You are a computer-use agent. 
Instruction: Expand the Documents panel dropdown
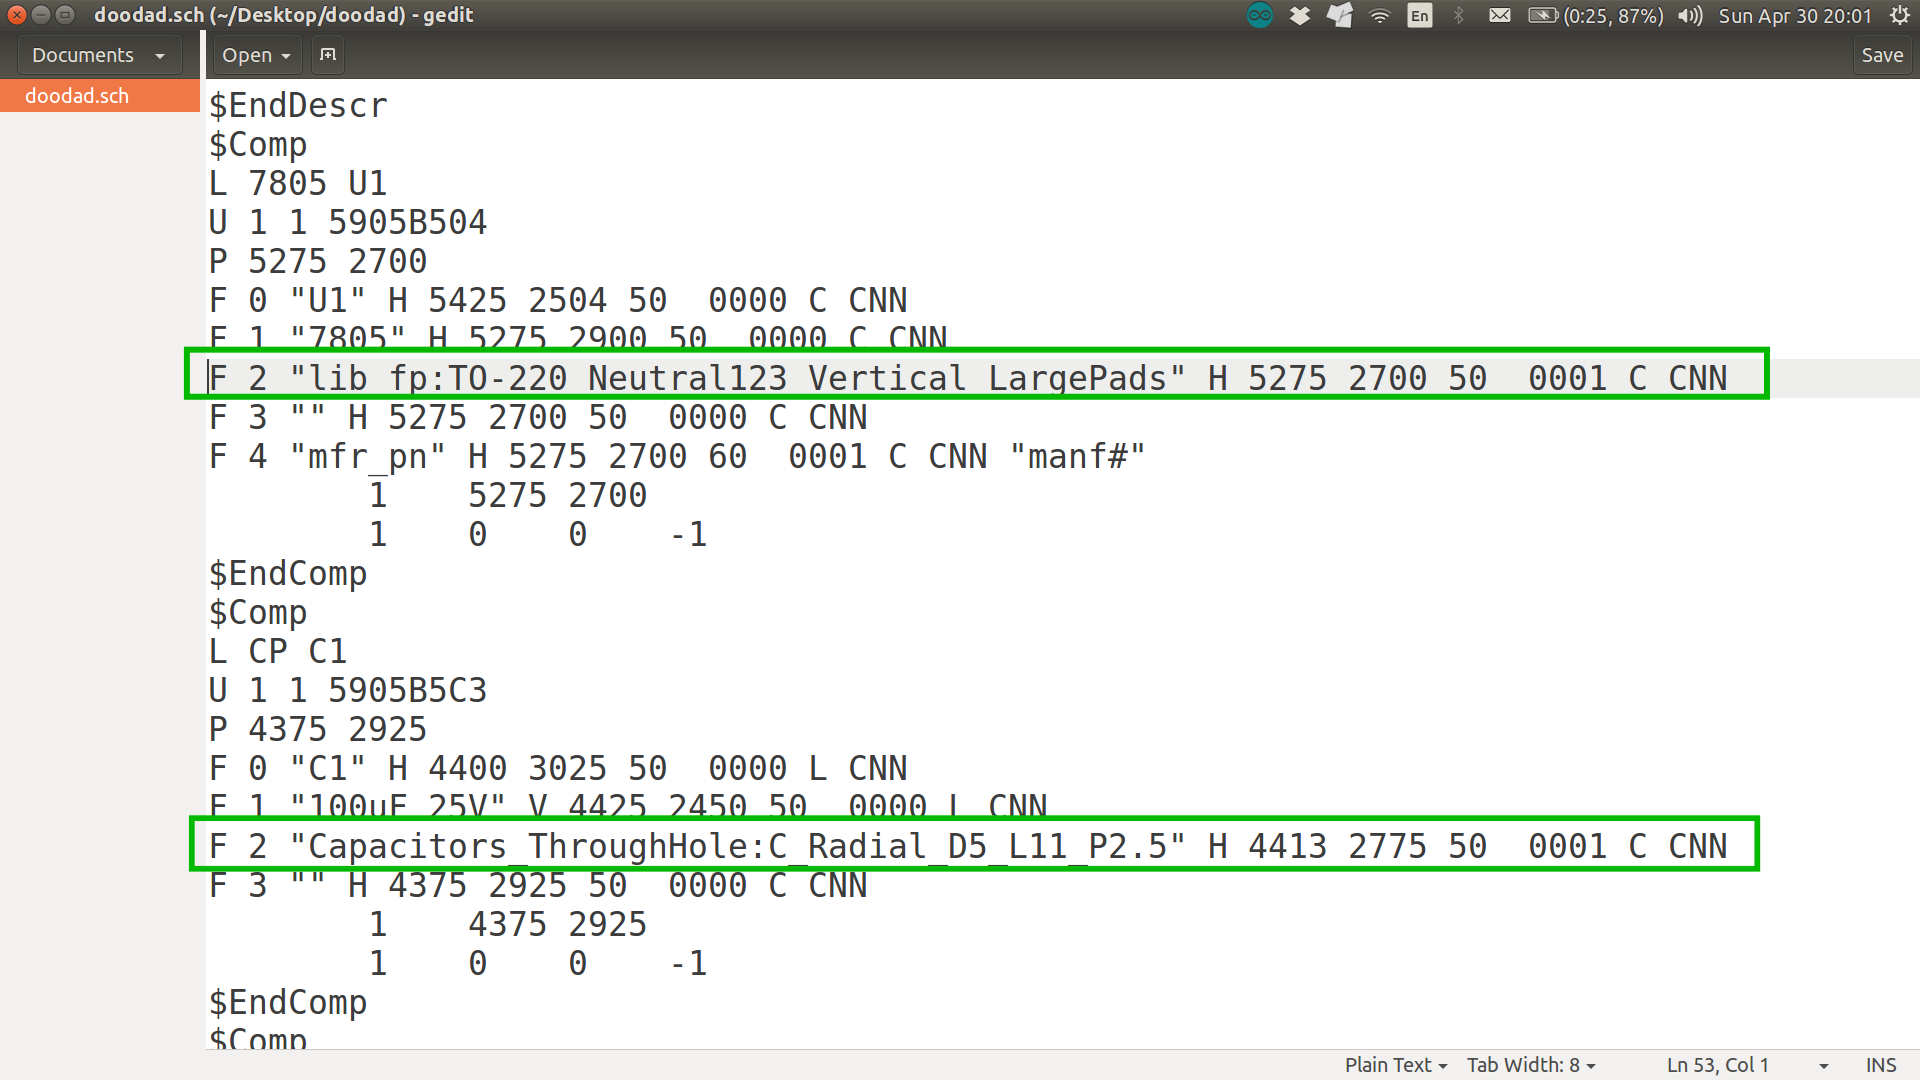pos(98,55)
